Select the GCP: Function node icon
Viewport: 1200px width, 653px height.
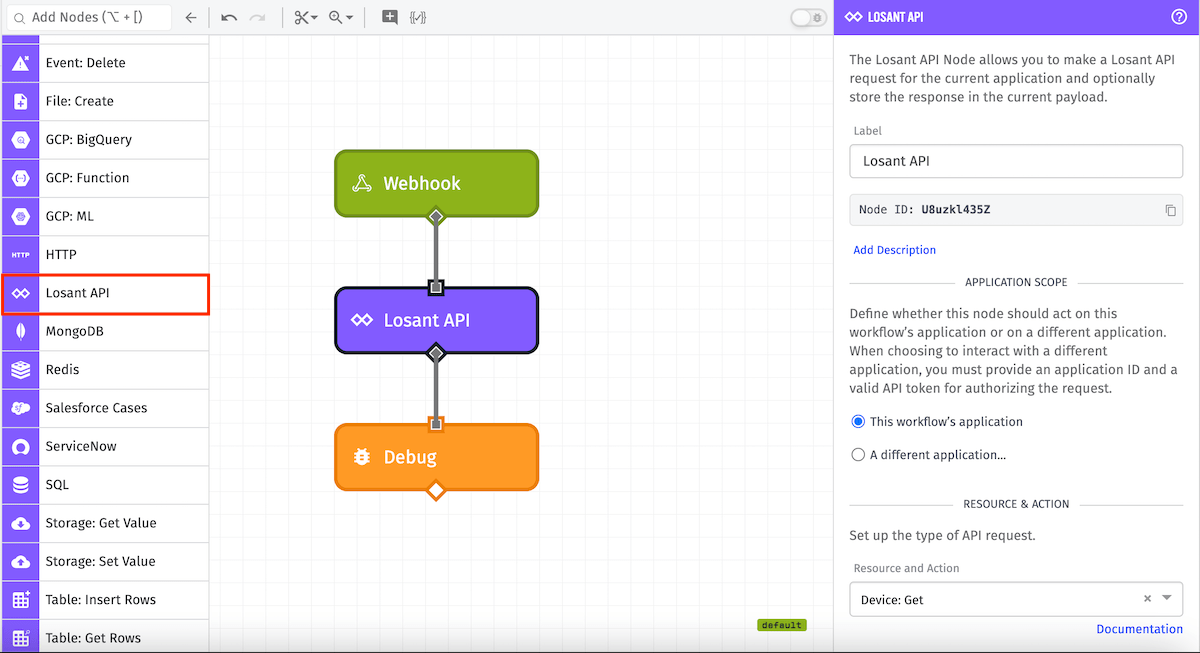(x=20, y=178)
